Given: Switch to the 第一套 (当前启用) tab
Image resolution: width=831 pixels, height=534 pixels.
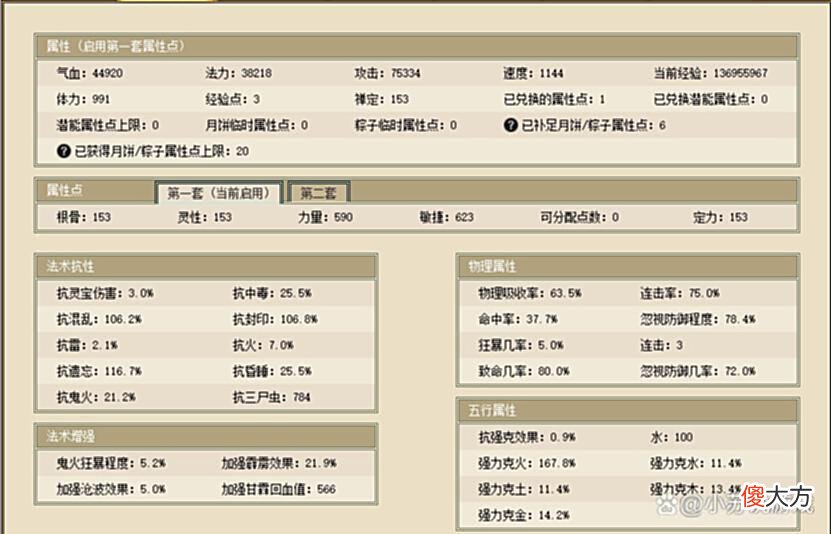Looking at the screenshot, I should 218,193.
